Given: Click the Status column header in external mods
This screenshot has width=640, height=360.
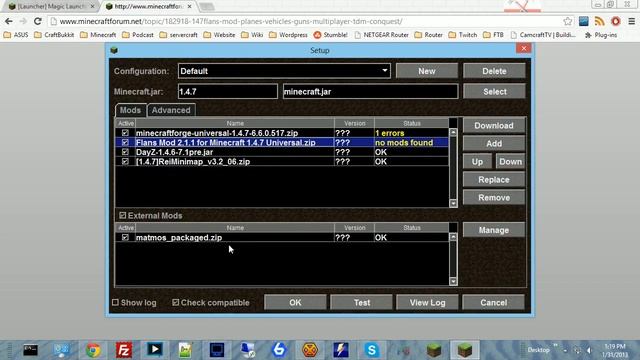Looking at the screenshot, I should tap(411, 227).
